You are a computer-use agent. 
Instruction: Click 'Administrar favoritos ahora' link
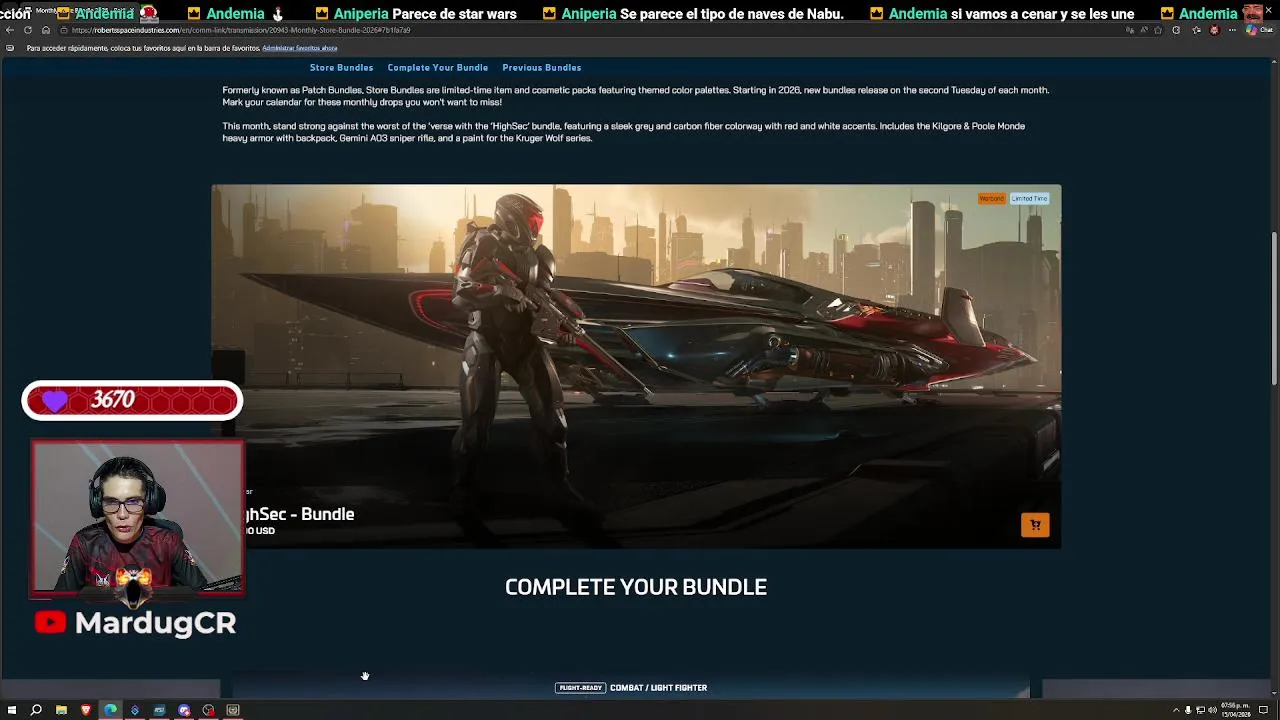(x=299, y=48)
